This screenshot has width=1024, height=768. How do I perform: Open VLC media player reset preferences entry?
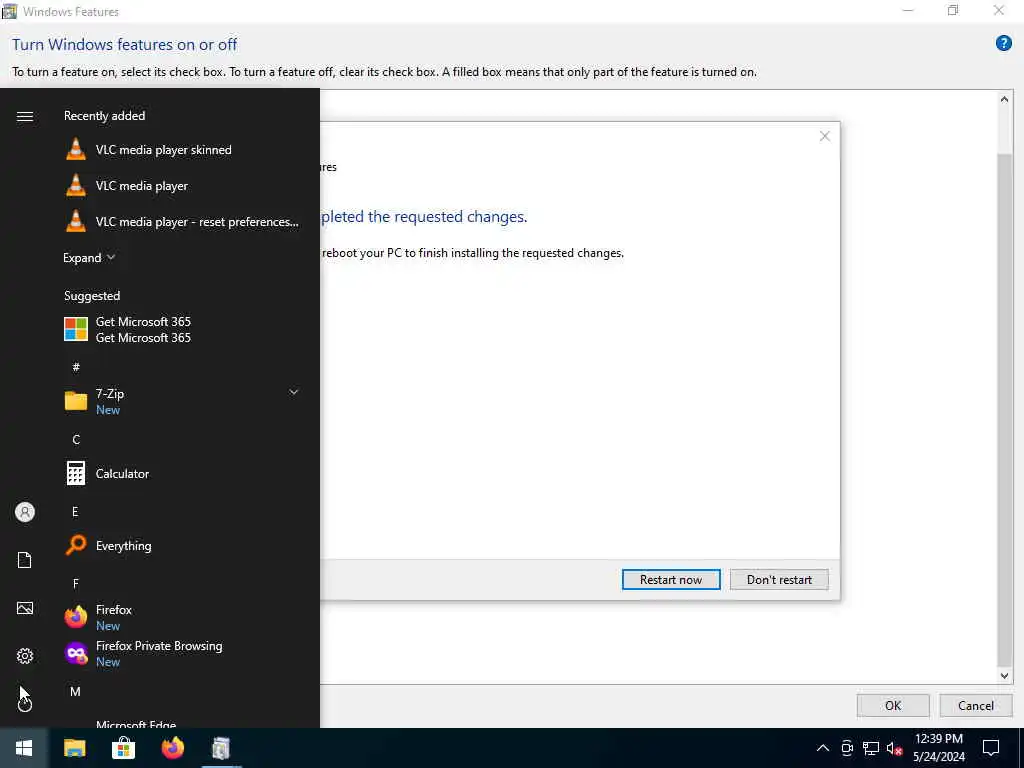point(183,221)
